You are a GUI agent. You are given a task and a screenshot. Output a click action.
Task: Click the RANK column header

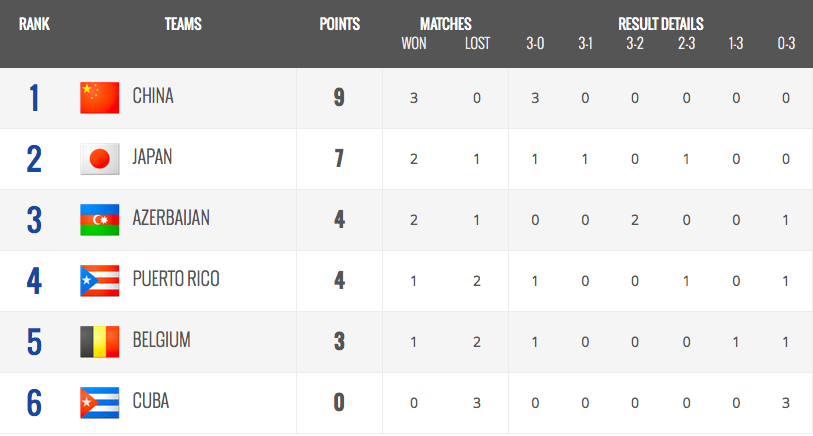(34, 24)
